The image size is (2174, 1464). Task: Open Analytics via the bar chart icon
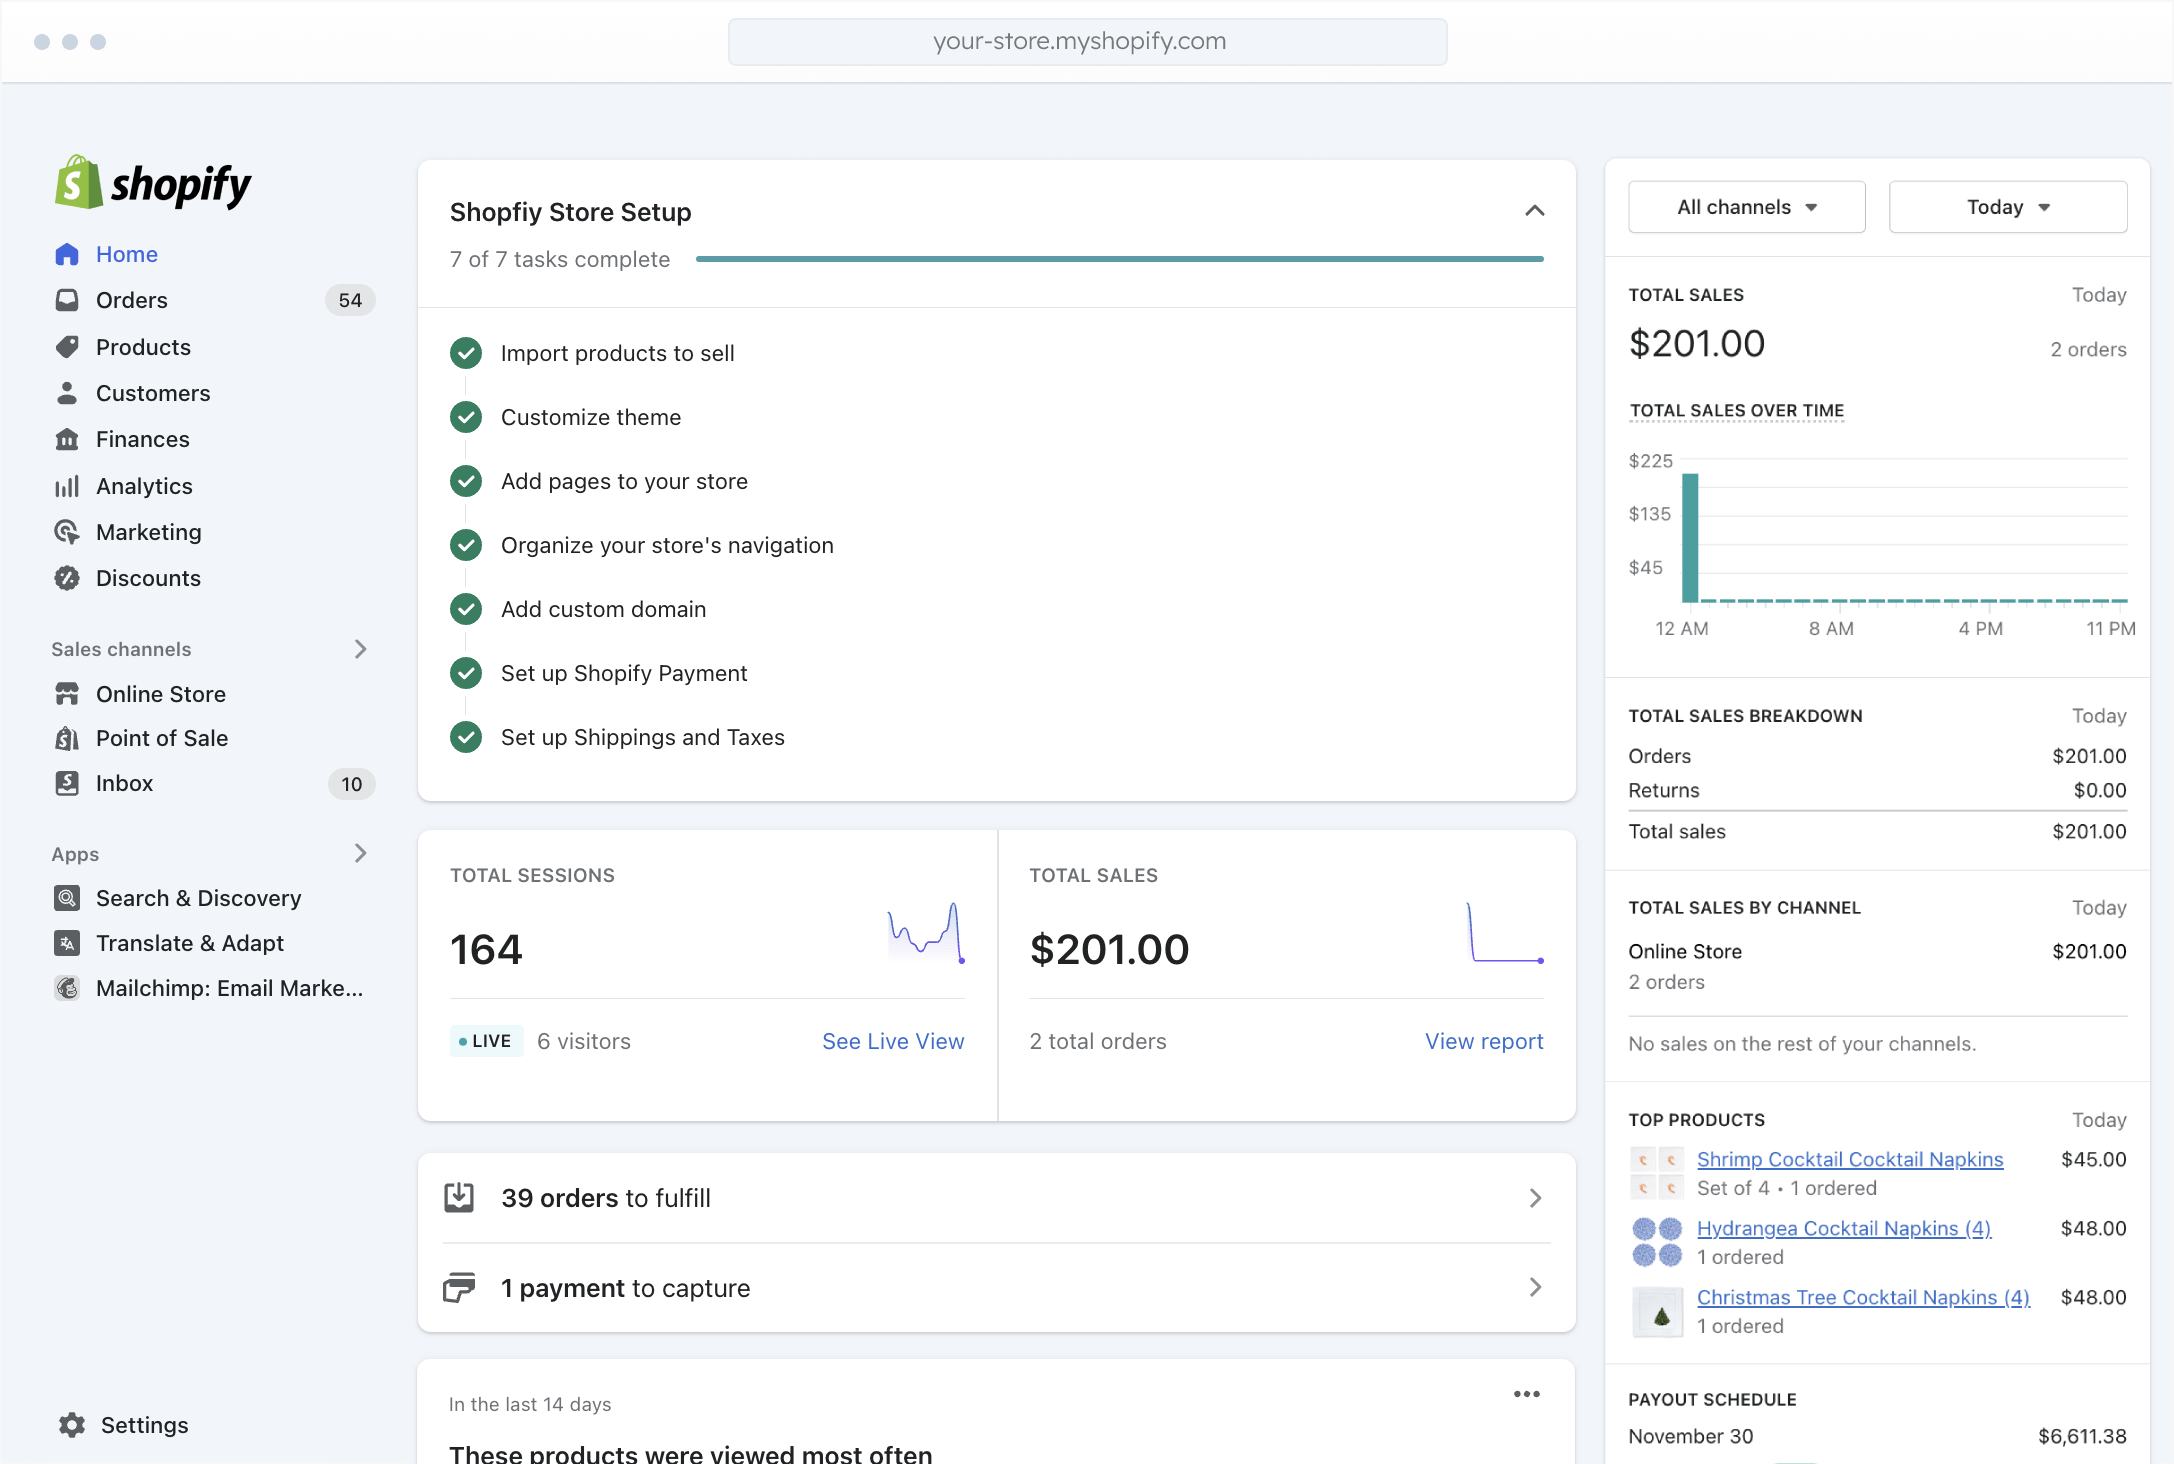tap(67, 486)
